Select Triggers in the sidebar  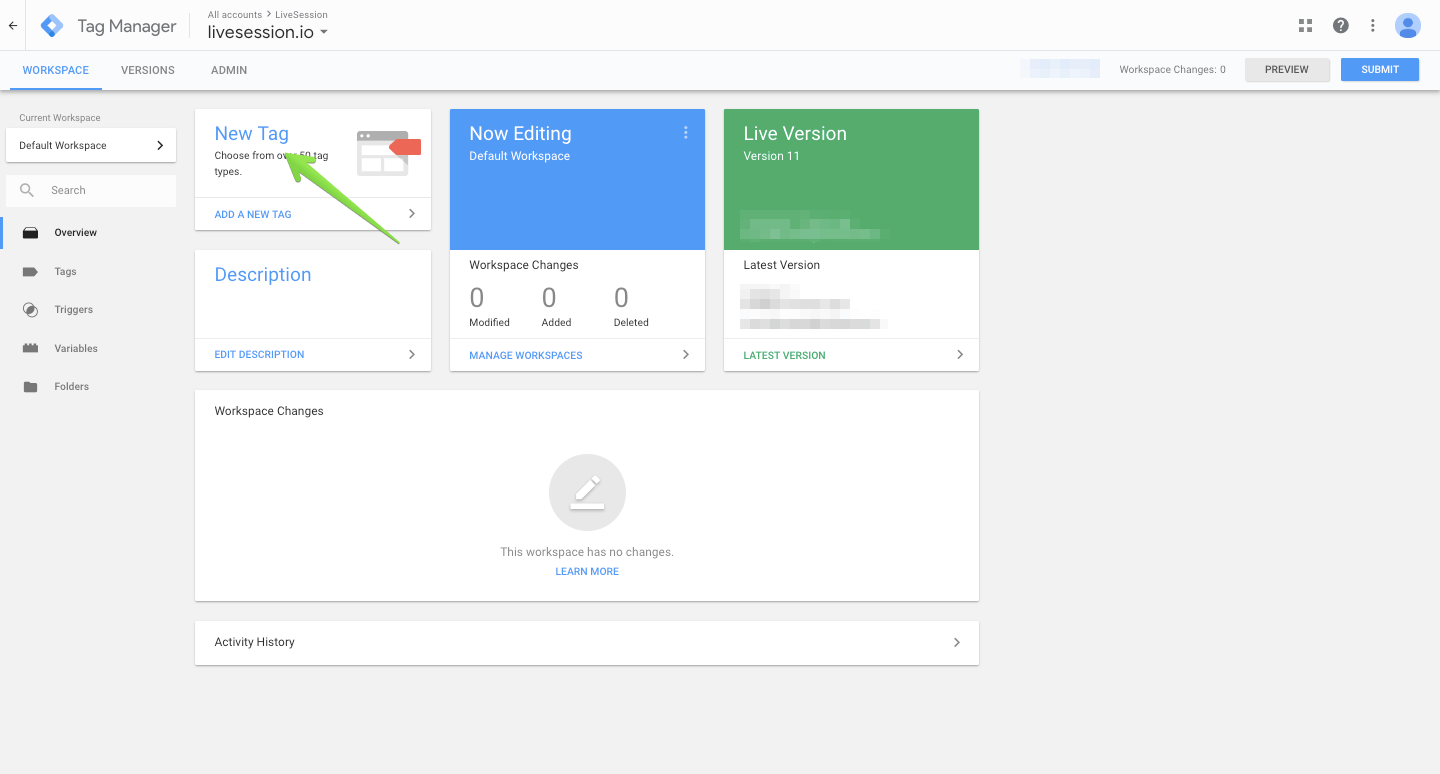click(x=73, y=310)
